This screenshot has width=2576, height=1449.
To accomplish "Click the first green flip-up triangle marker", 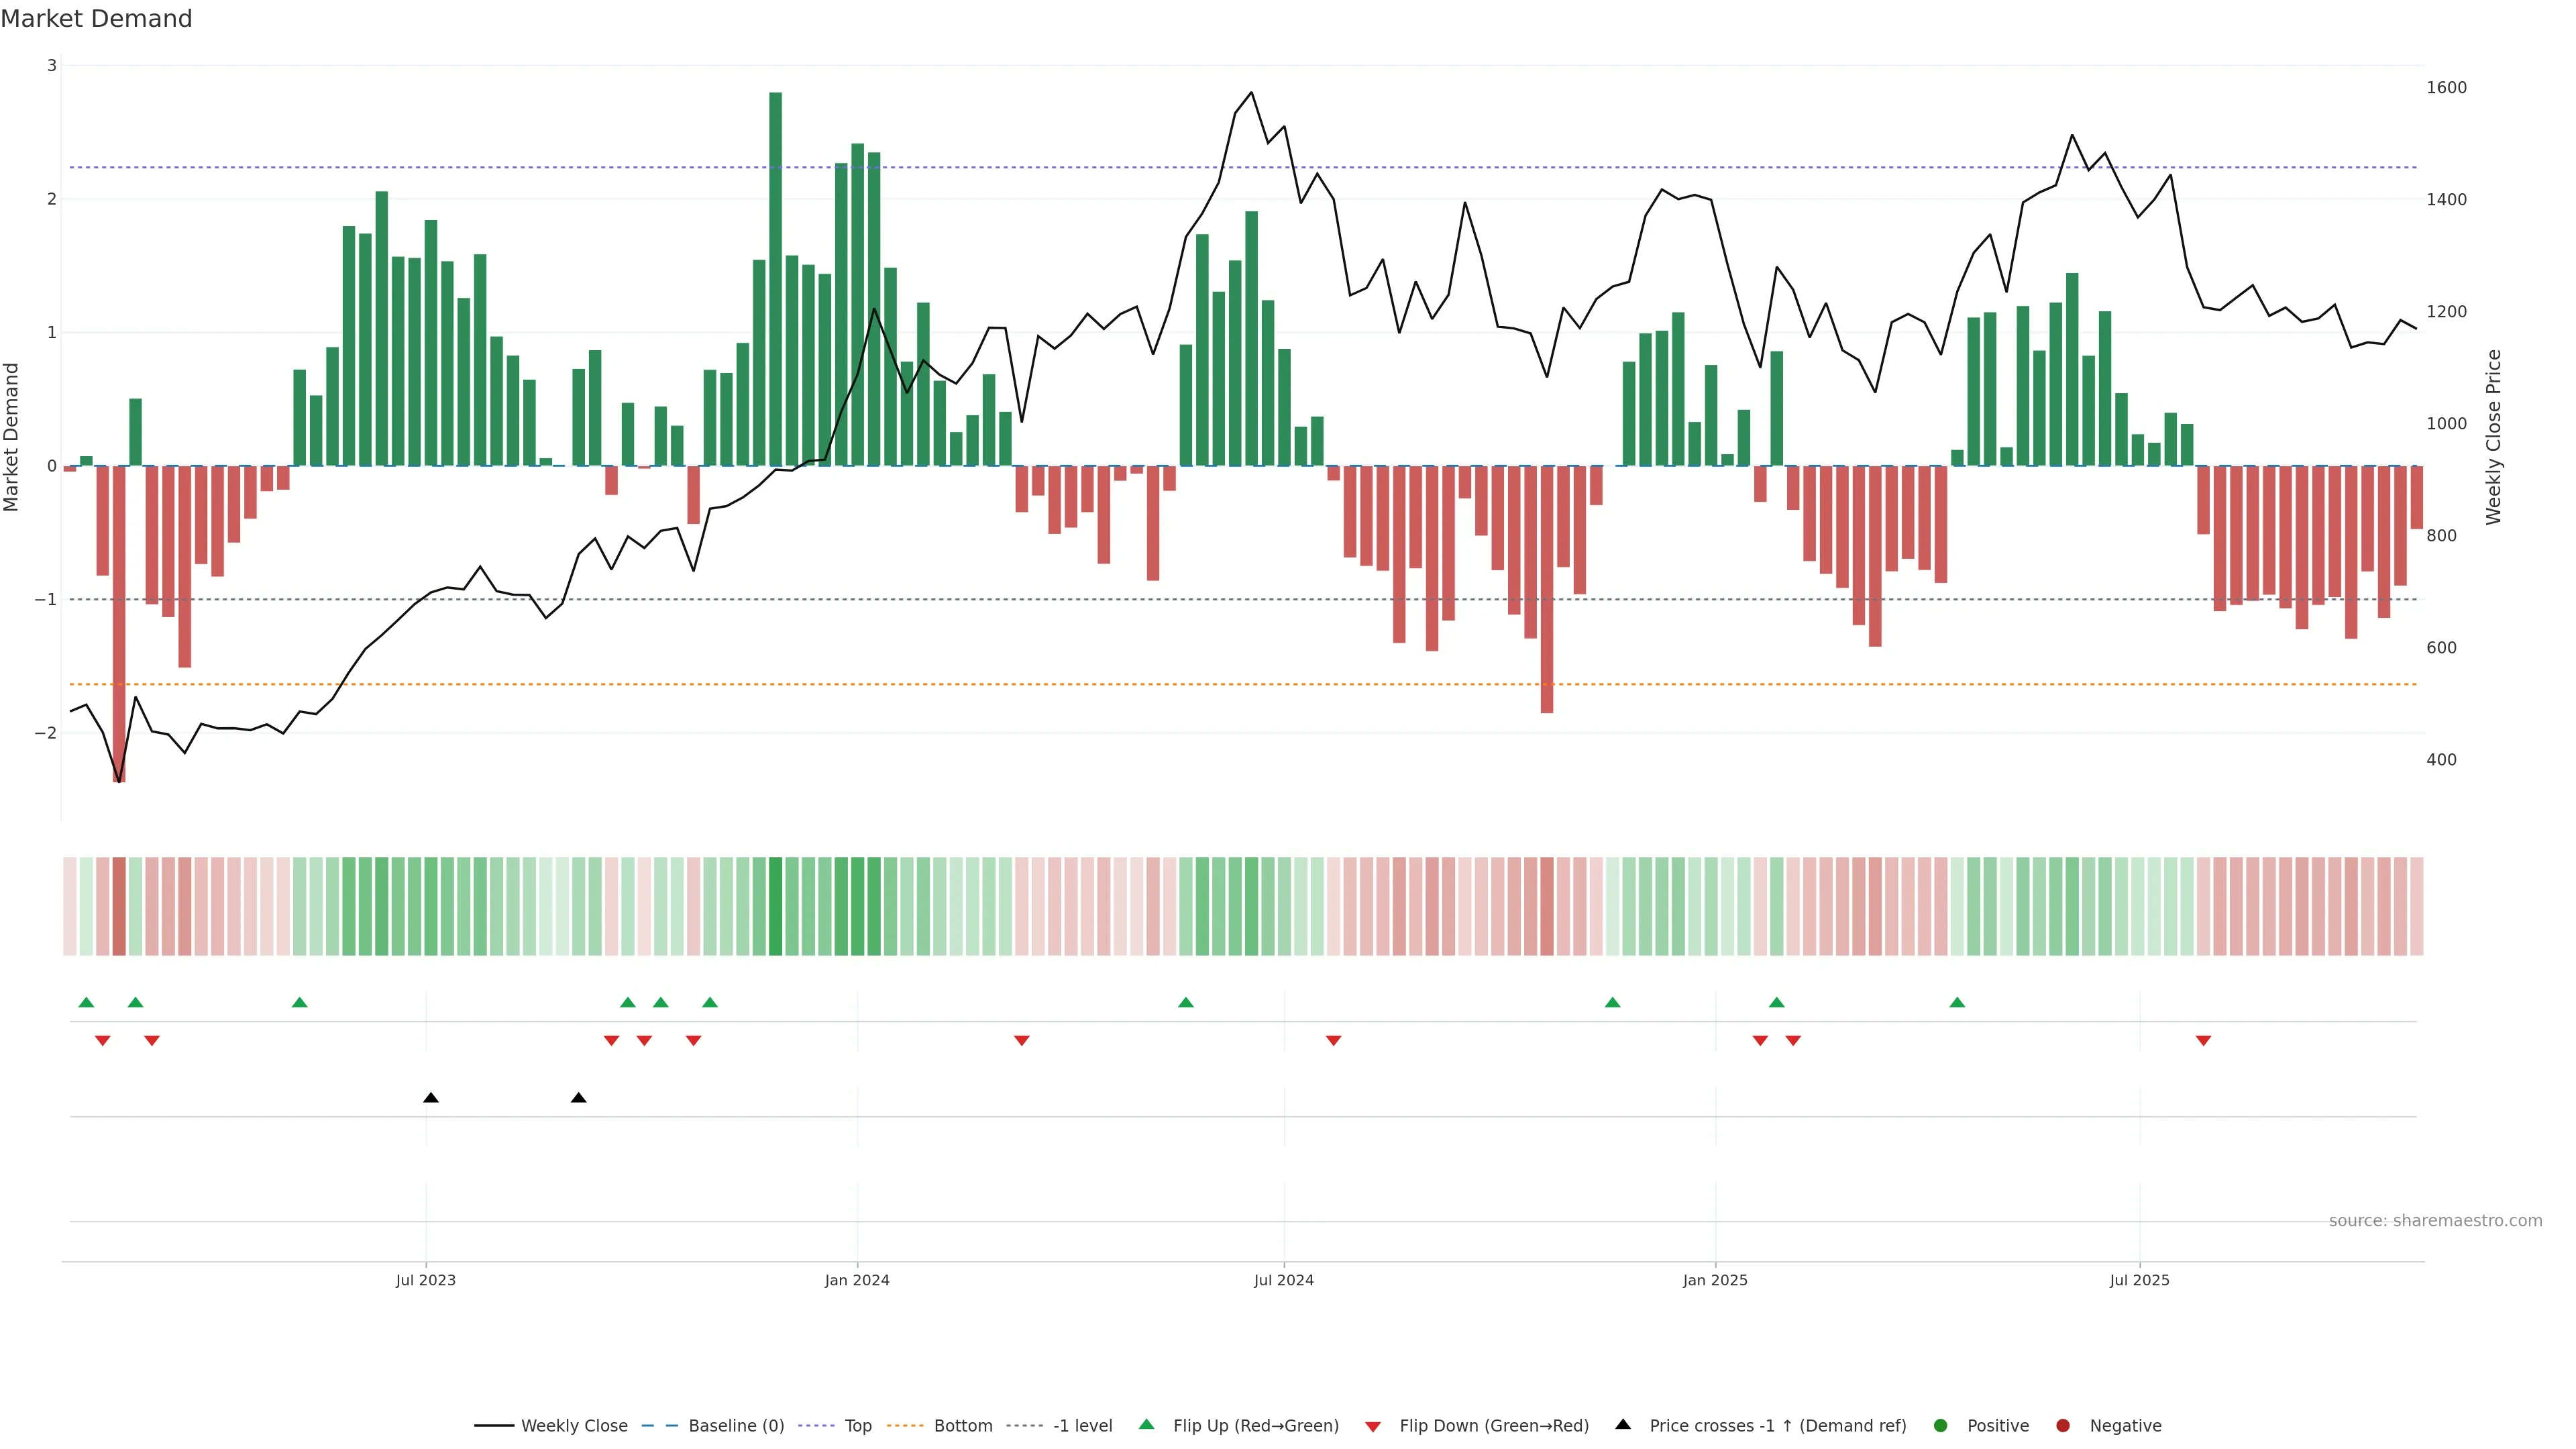I will coord(86,1002).
